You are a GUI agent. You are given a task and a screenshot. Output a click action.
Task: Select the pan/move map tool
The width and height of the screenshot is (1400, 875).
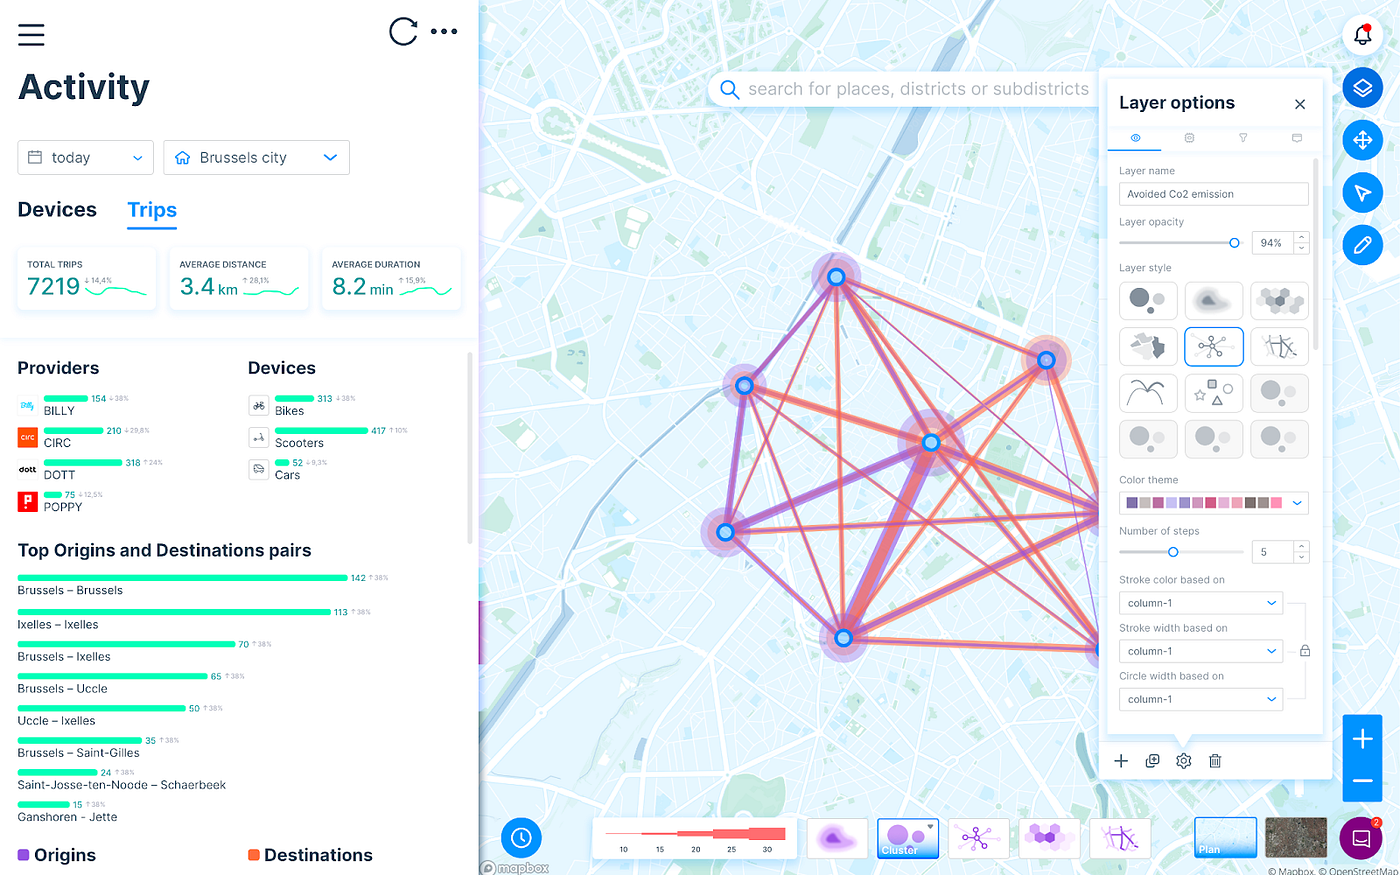pyautogui.click(x=1362, y=140)
